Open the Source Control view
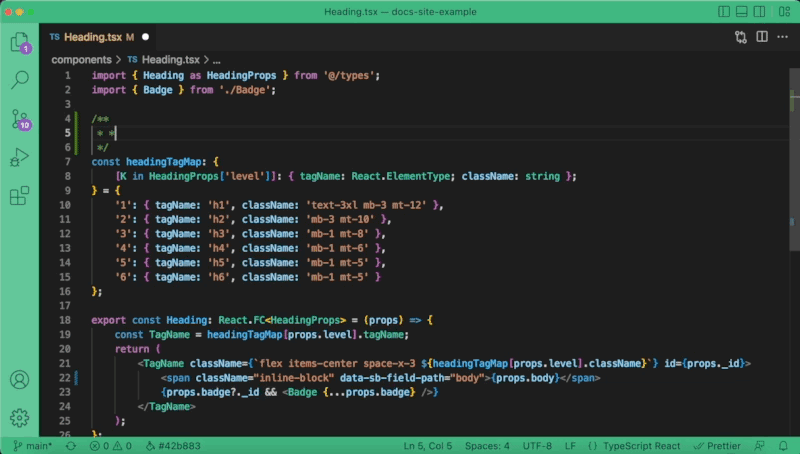The image size is (800, 454). click(x=20, y=119)
